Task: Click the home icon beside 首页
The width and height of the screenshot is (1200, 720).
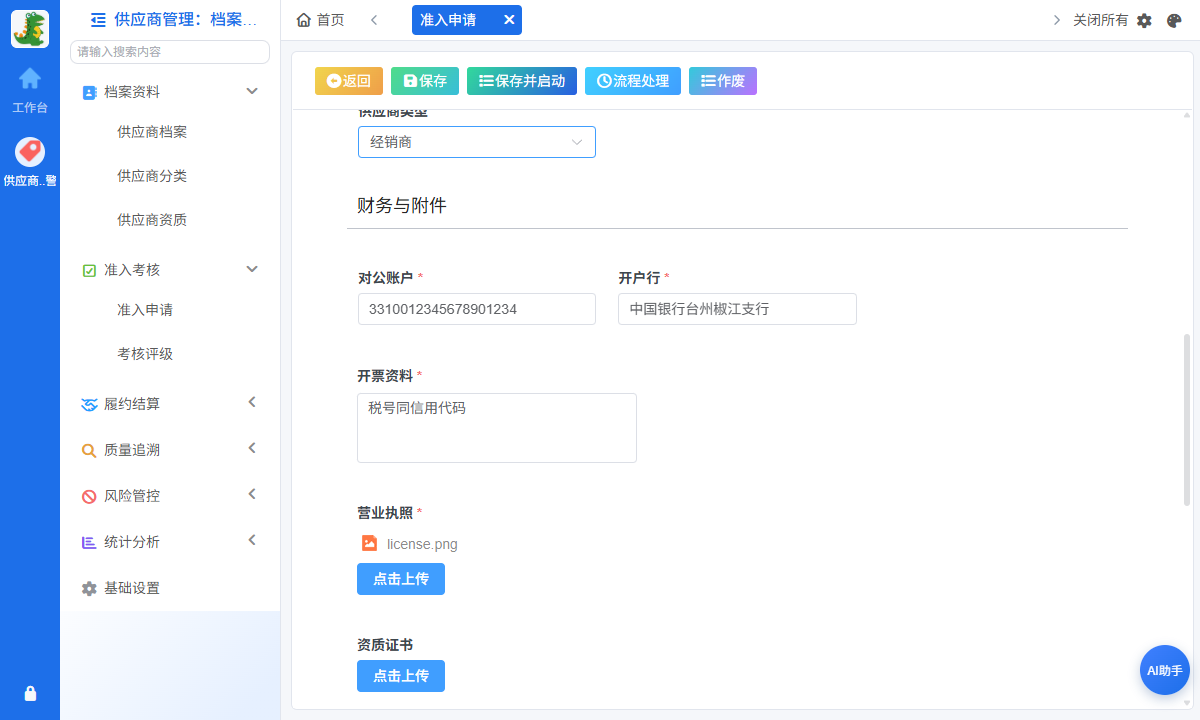Action: [304, 20]
